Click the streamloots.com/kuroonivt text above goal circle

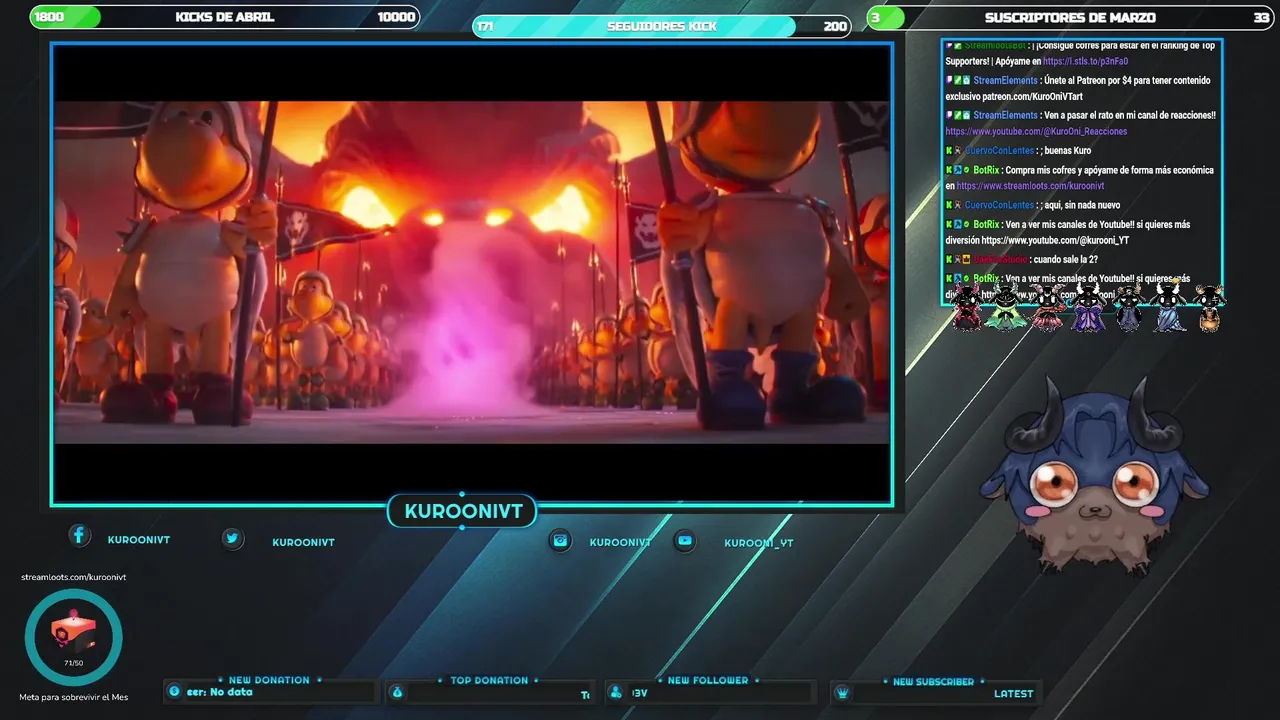pos(74,577)
